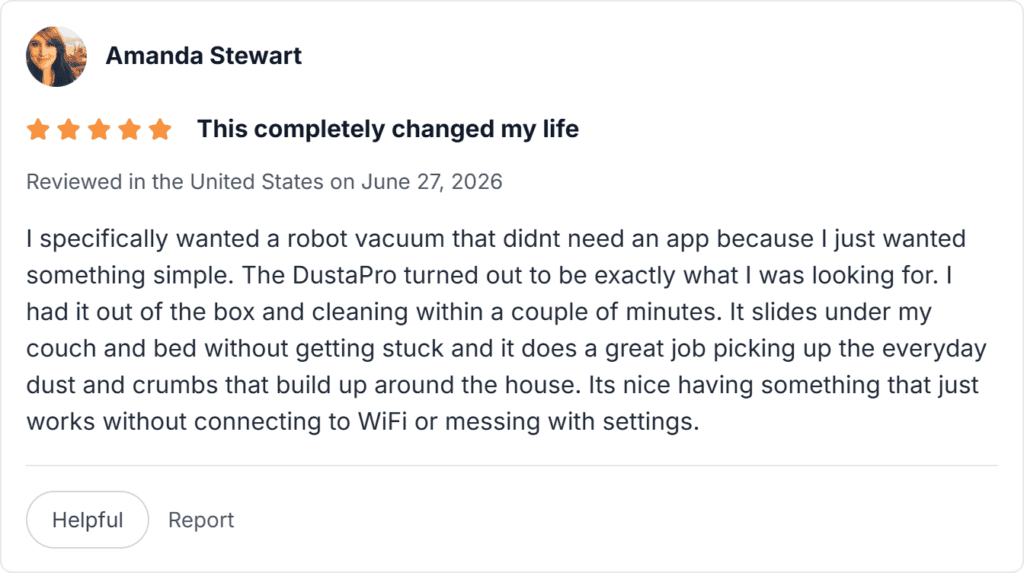The image size is (1024, 573).
Task: Click the first orange rating star
Action: (x=39, y=129)
